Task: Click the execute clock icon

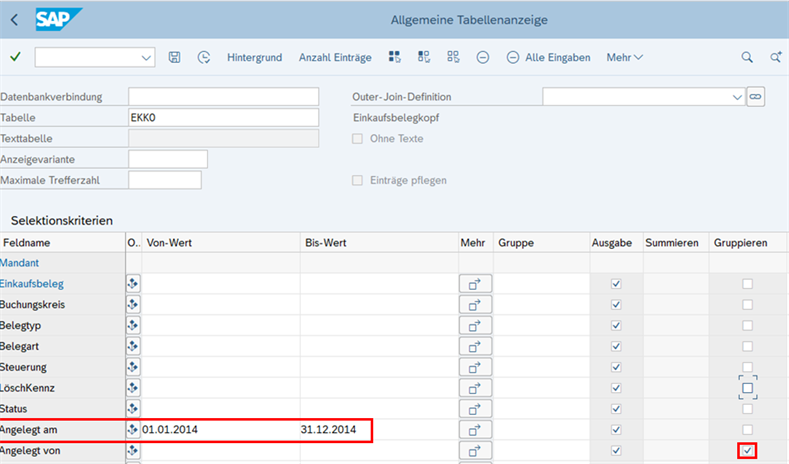Action: coord(204,57)
